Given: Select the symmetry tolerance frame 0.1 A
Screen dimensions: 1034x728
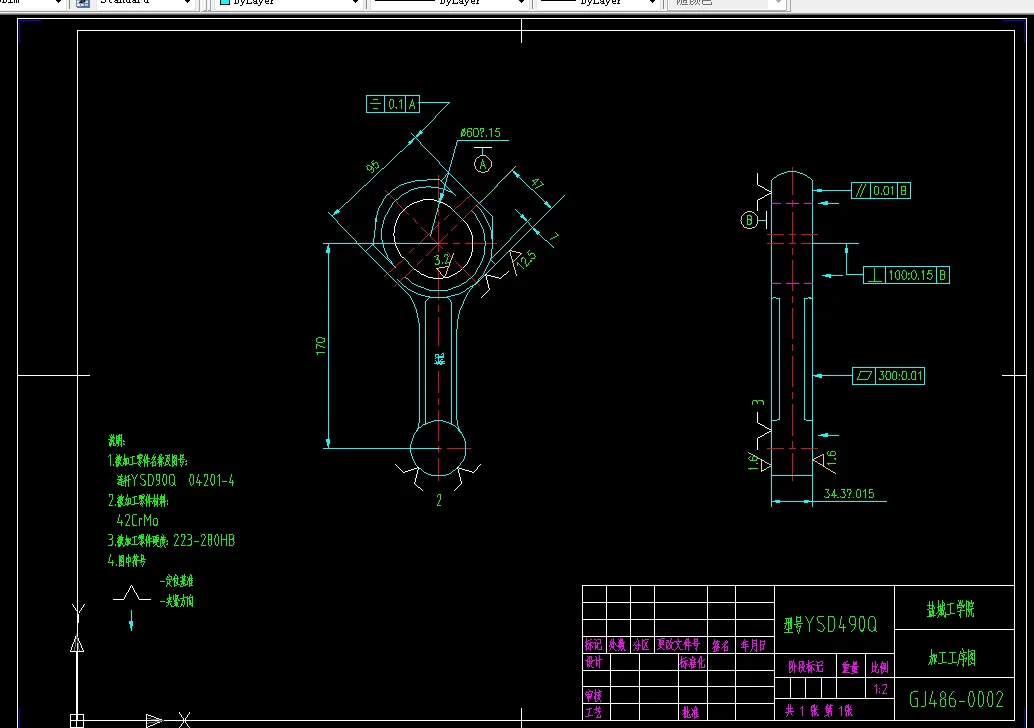Looking at the screenshot, I should click(393, 104).
